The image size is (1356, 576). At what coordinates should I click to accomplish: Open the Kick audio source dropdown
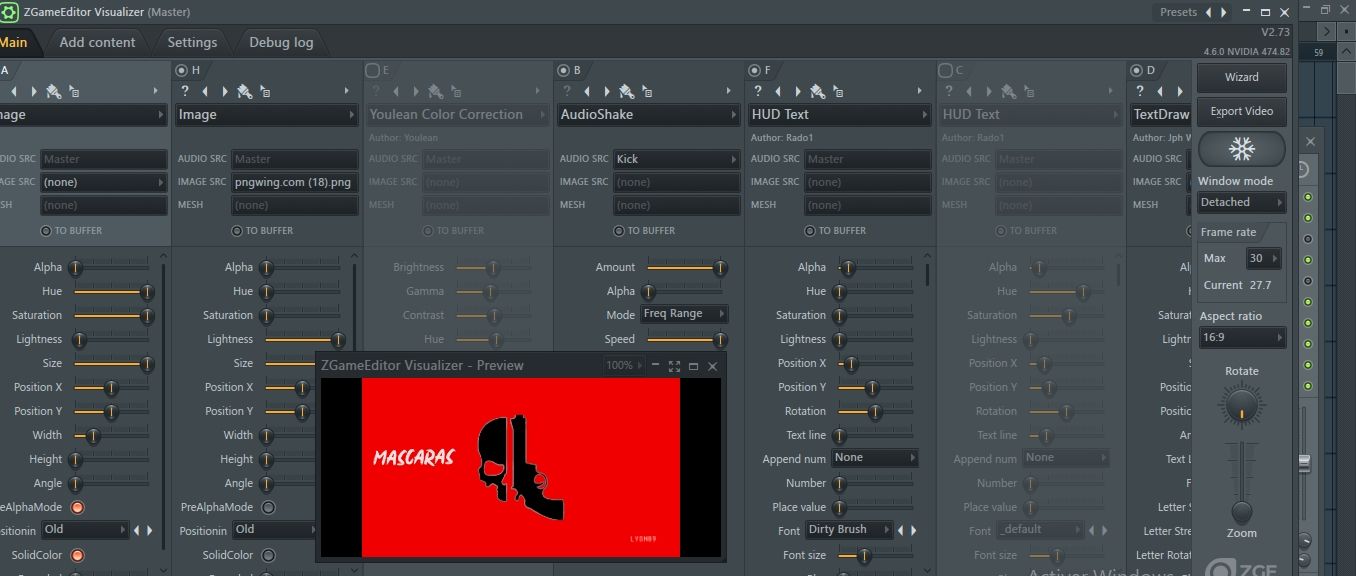[x=676, y=159]
